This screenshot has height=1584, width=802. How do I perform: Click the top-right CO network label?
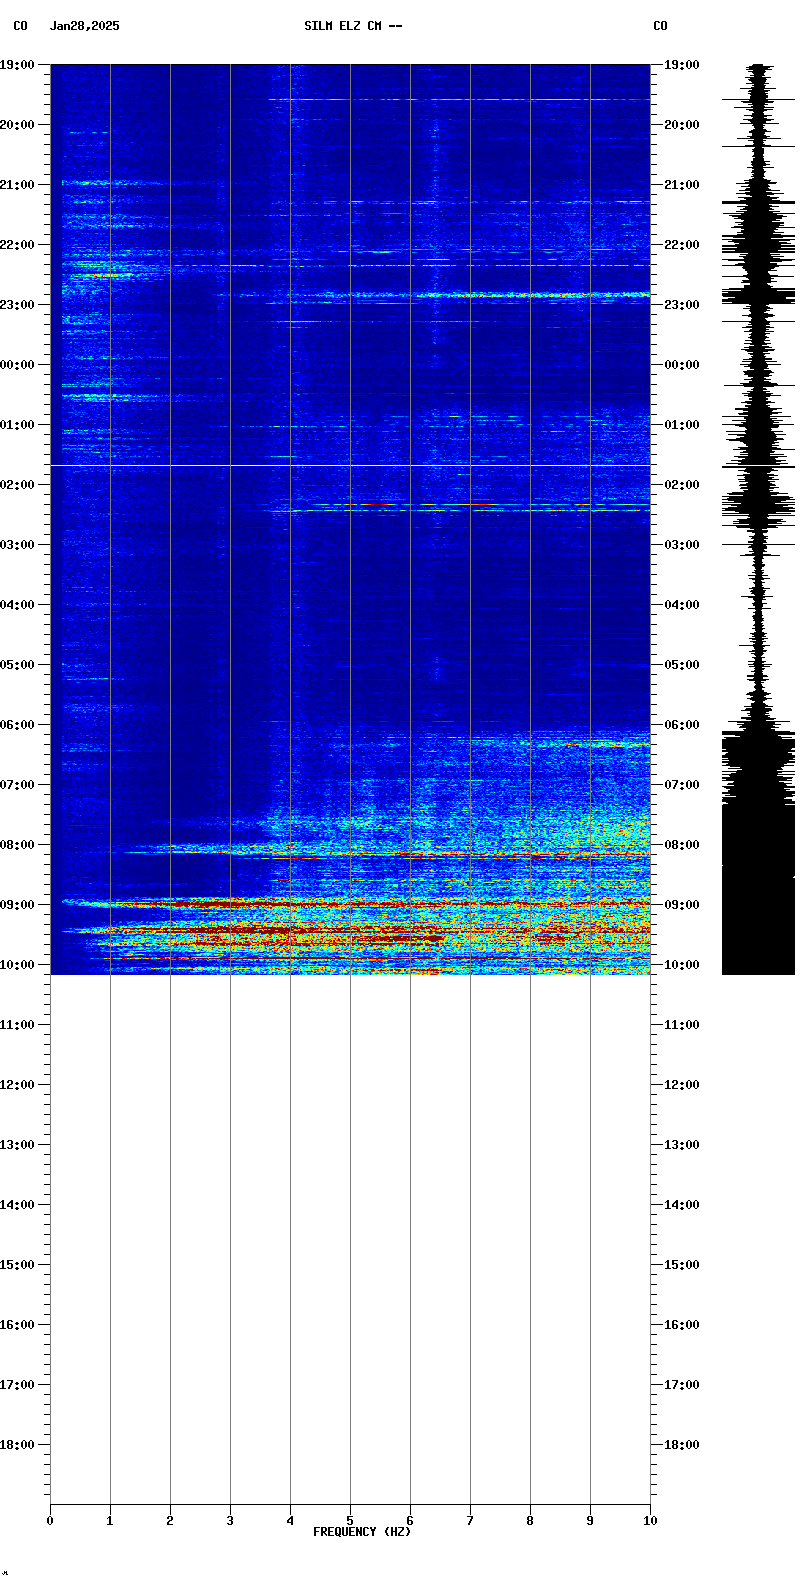pyautogui.click(x=660, y=26)
